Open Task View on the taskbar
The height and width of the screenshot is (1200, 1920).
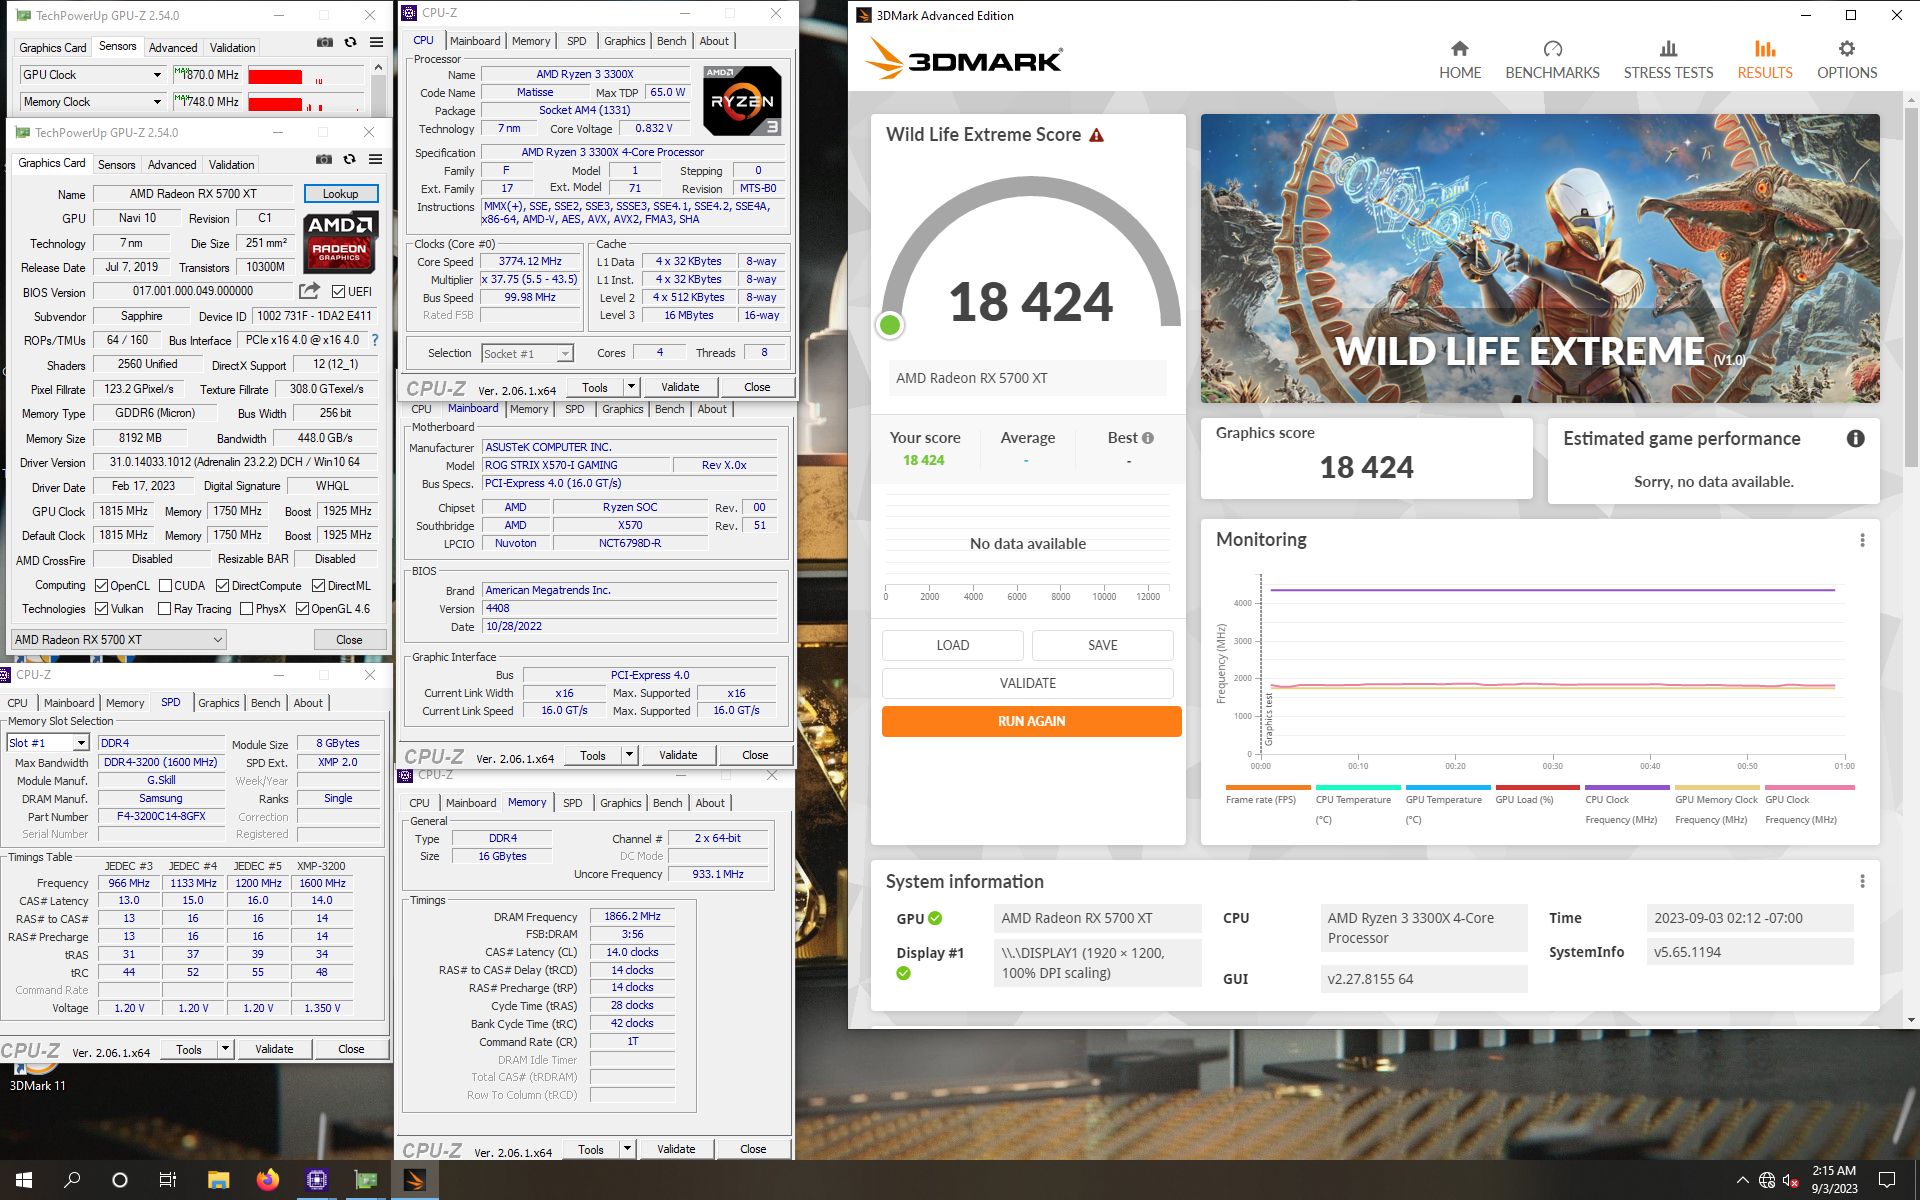[168, 1180]
